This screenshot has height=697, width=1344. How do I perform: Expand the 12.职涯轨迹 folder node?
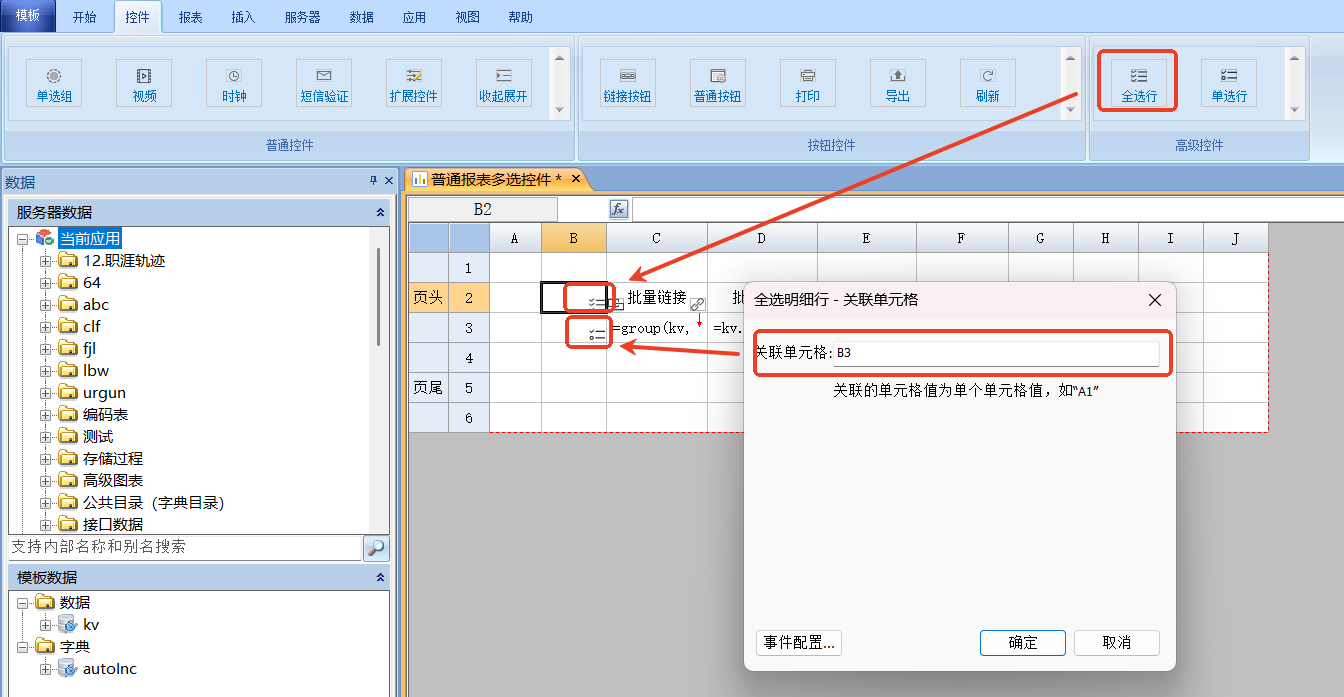[45, 261]
